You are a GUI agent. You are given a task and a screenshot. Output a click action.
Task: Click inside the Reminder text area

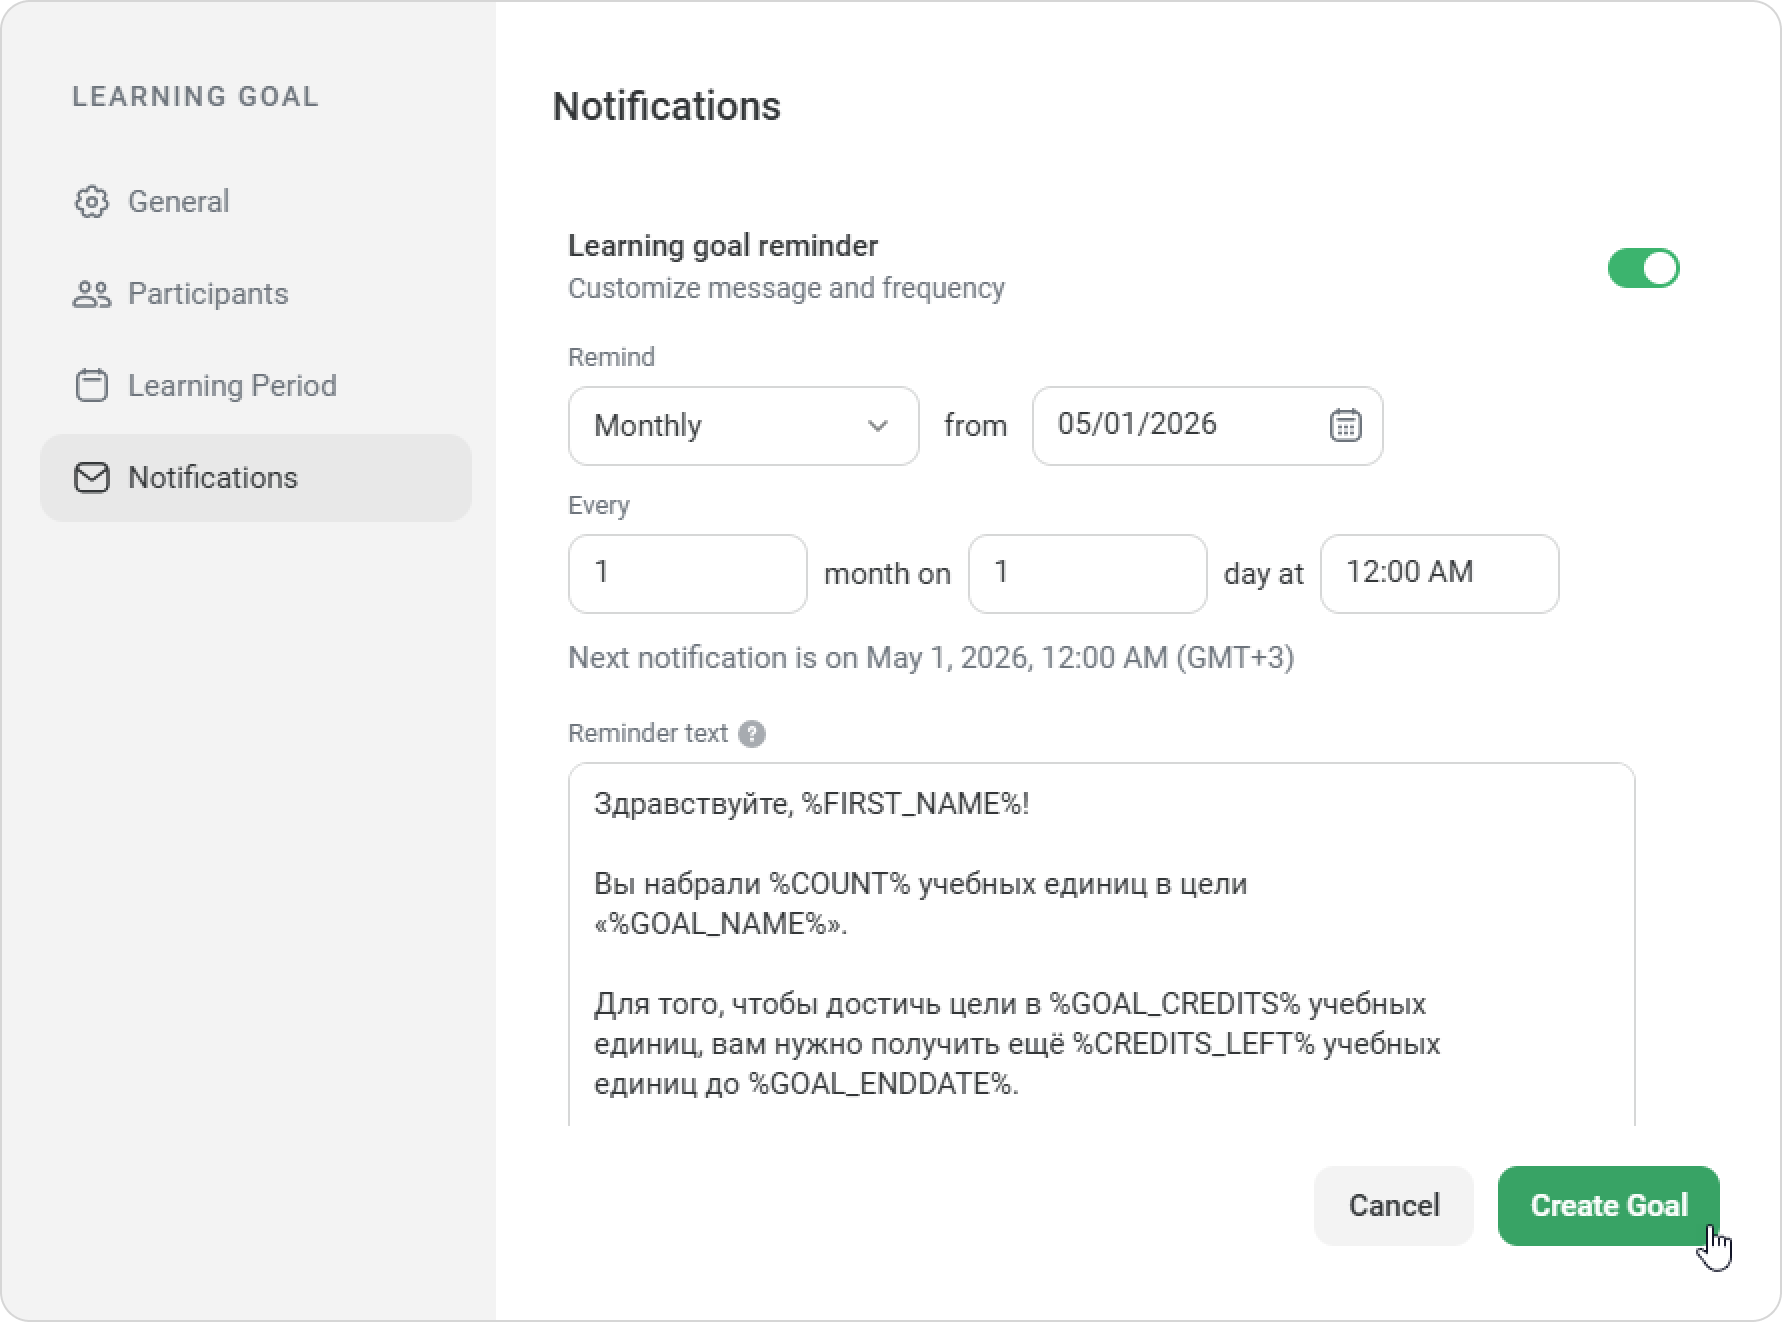pos(1100,960)
